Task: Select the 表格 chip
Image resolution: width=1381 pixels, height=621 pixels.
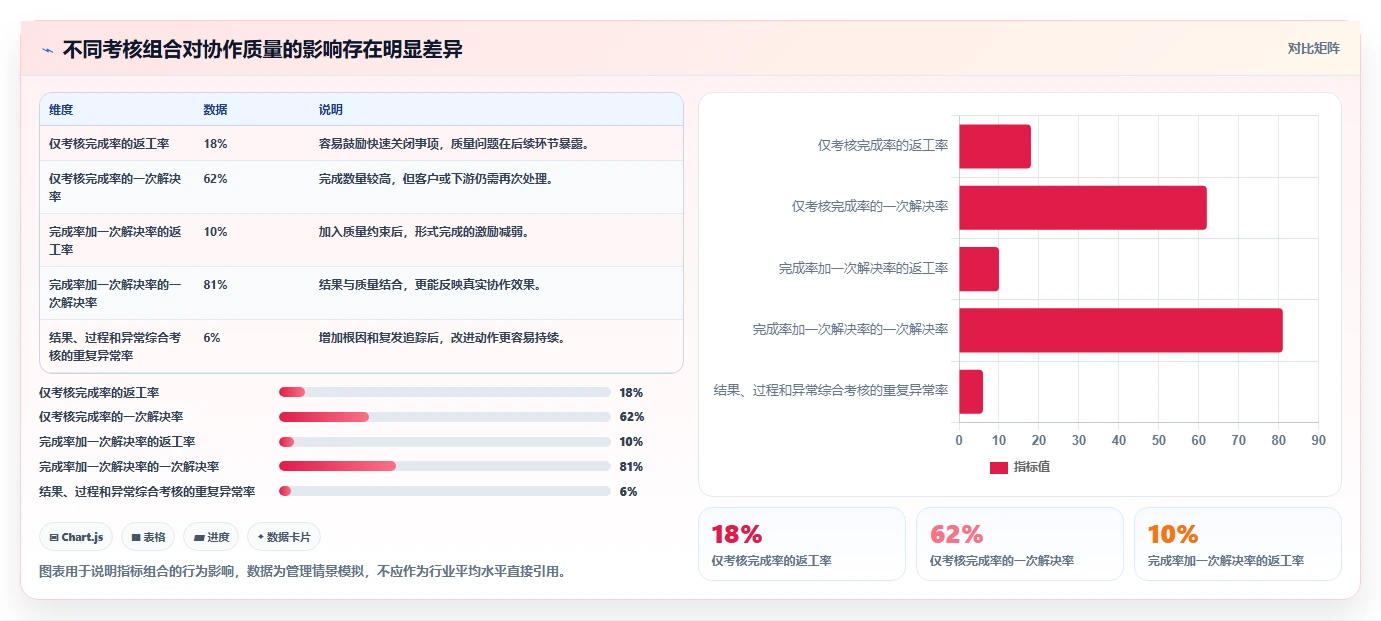Action: pyautogui.click(x=148, y=537)
